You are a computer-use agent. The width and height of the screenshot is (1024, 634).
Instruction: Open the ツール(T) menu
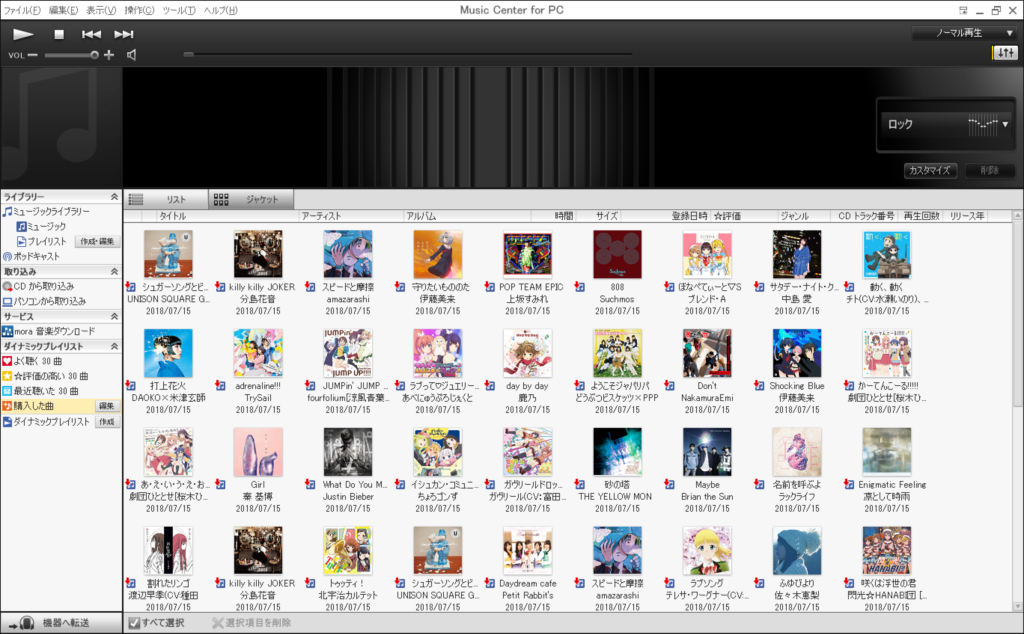179,10
